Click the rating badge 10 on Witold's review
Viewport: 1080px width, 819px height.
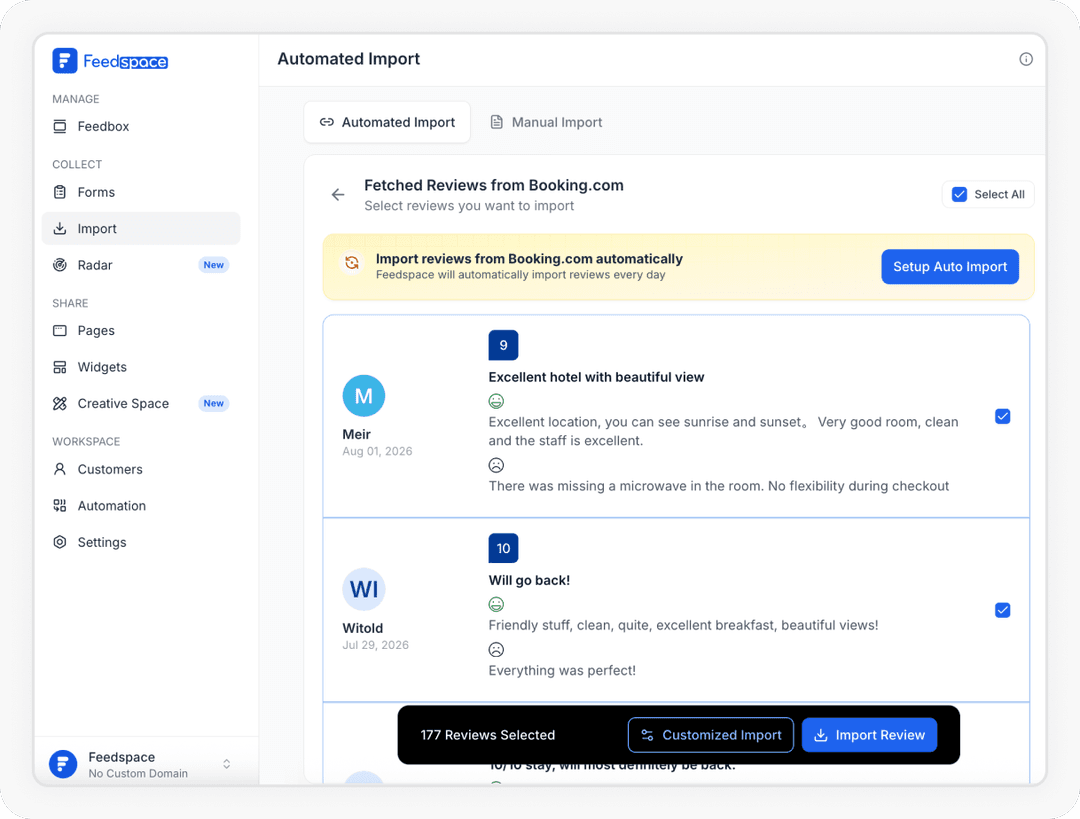503,548
